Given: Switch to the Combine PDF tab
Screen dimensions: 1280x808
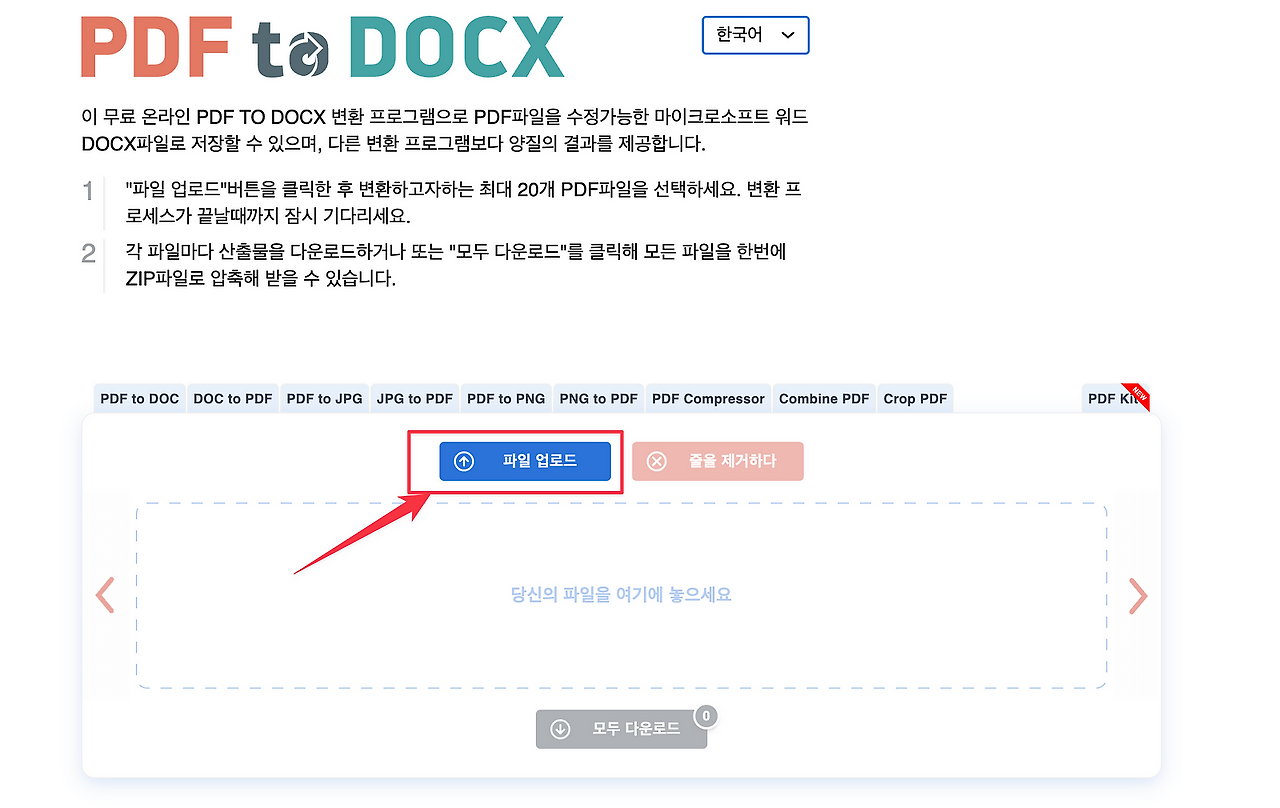Looking at the screenshot, I should [824, 398].
